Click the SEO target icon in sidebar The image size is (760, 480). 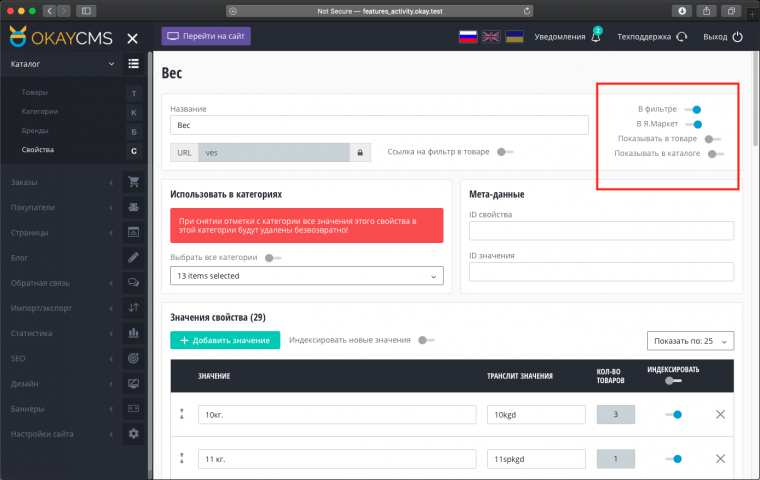click(x=133, y=358)
